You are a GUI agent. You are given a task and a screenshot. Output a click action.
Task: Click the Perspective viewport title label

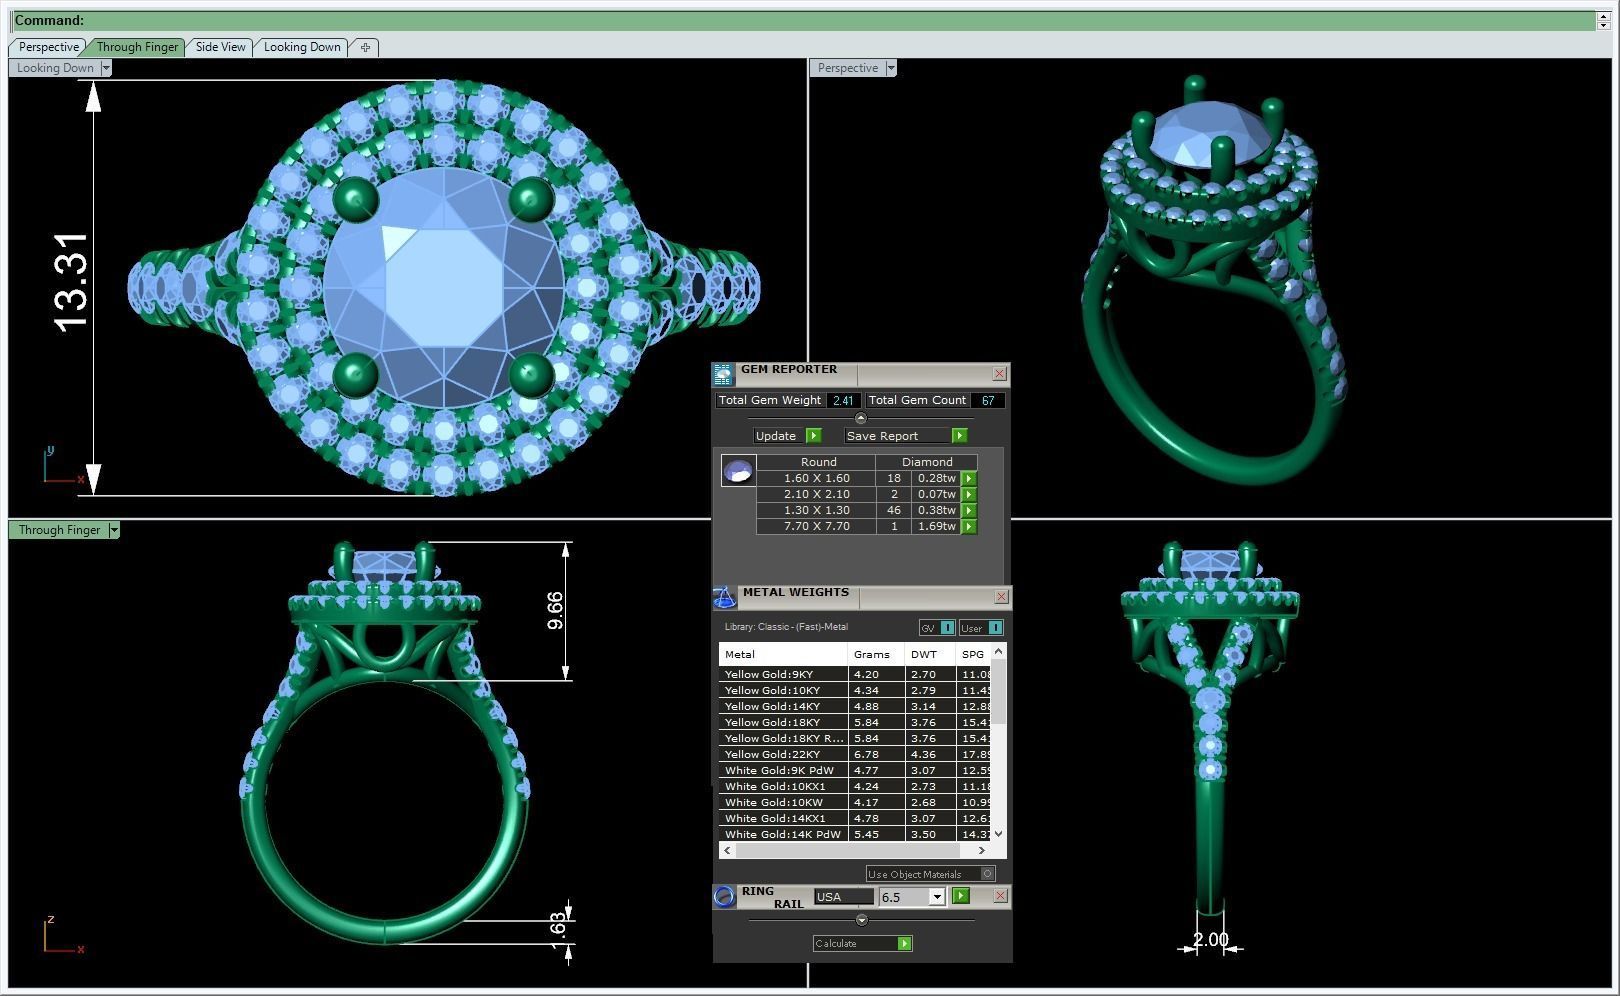point(847,68)
